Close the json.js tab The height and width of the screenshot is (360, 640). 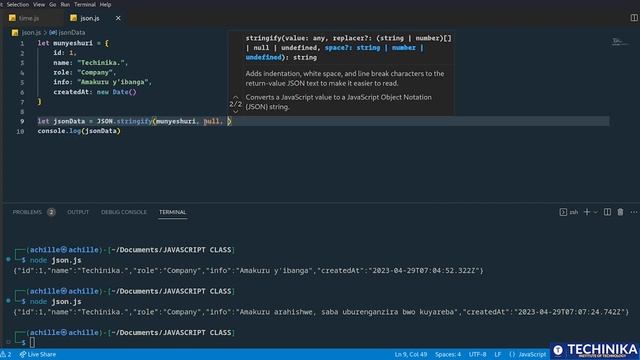click(x=118, y=18)
